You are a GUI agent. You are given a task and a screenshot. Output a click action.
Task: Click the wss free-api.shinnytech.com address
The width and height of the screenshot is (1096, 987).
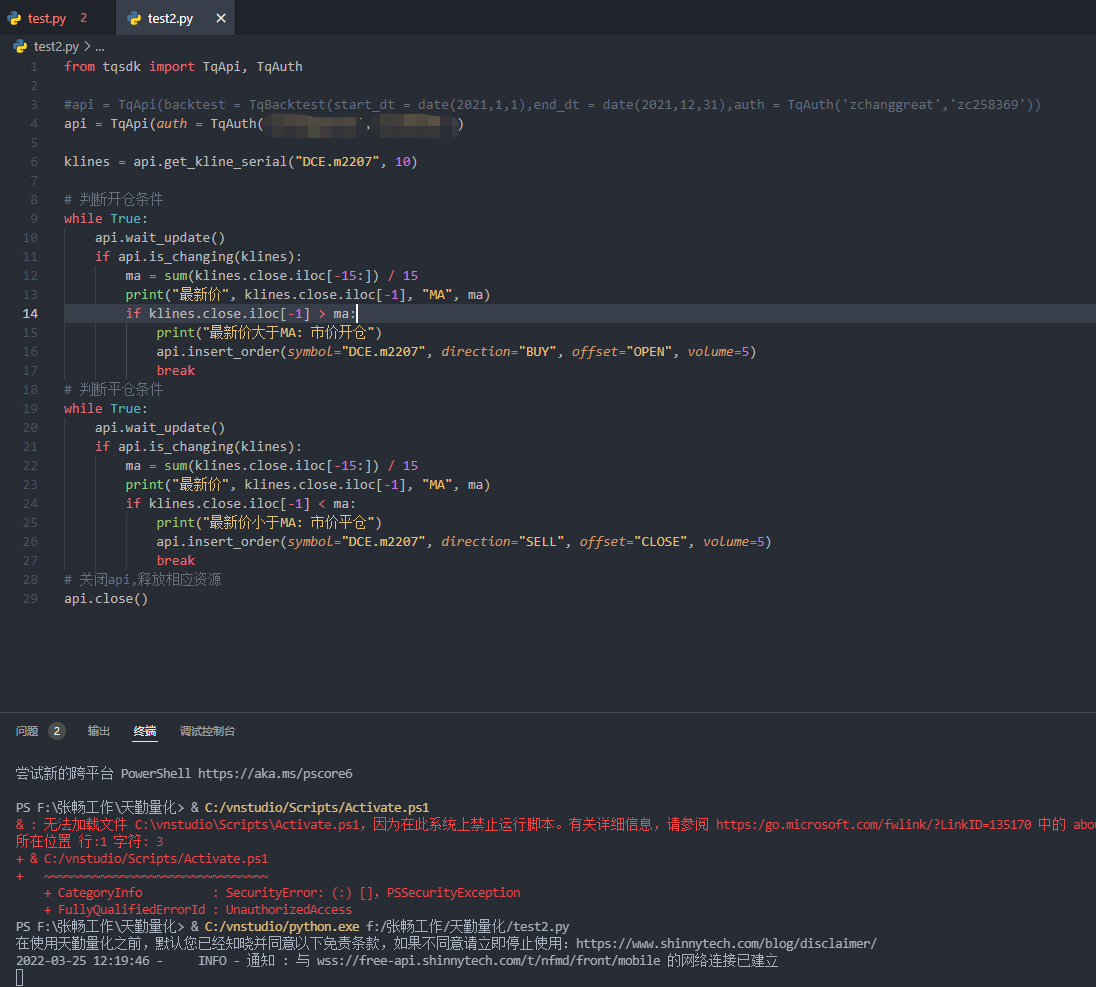488,960
